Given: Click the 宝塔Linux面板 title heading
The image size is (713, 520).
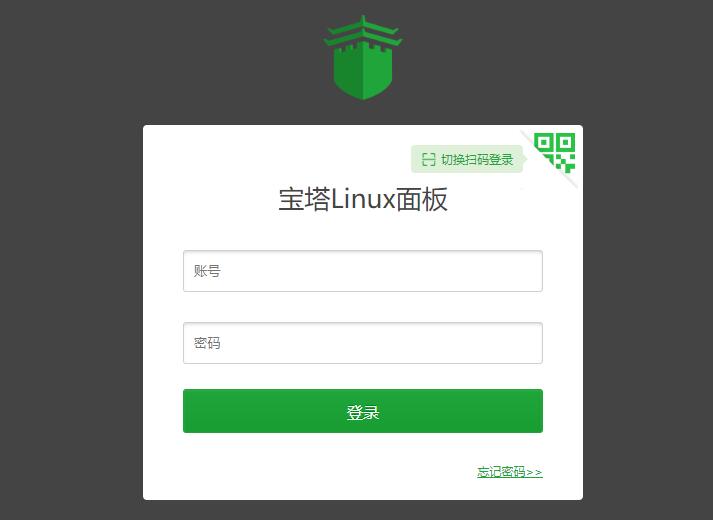Looking at the screenshot, I should [363, 200].
